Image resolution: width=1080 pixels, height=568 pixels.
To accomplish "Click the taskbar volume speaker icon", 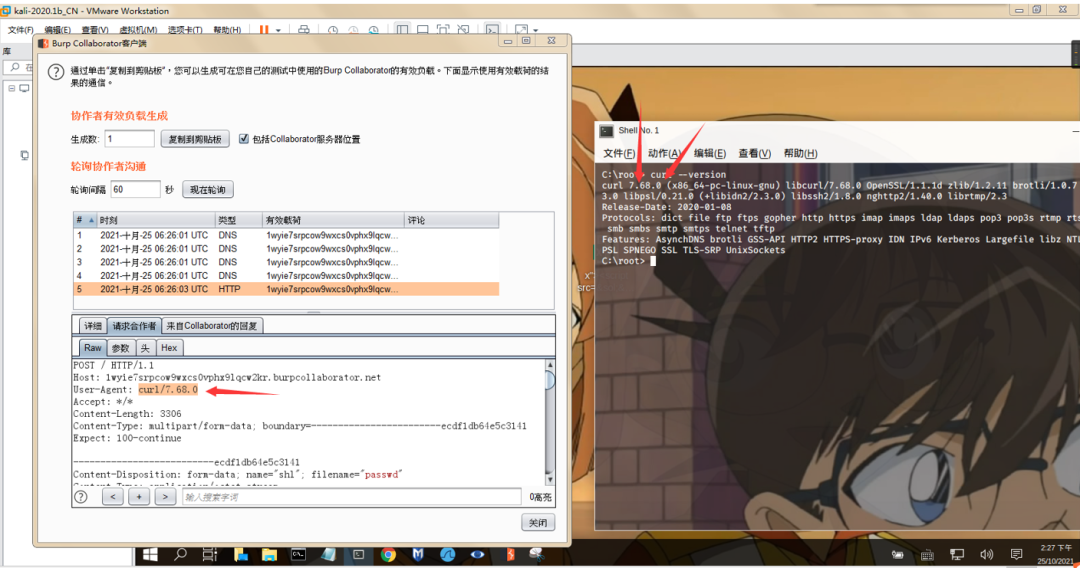I will (986, 554).
